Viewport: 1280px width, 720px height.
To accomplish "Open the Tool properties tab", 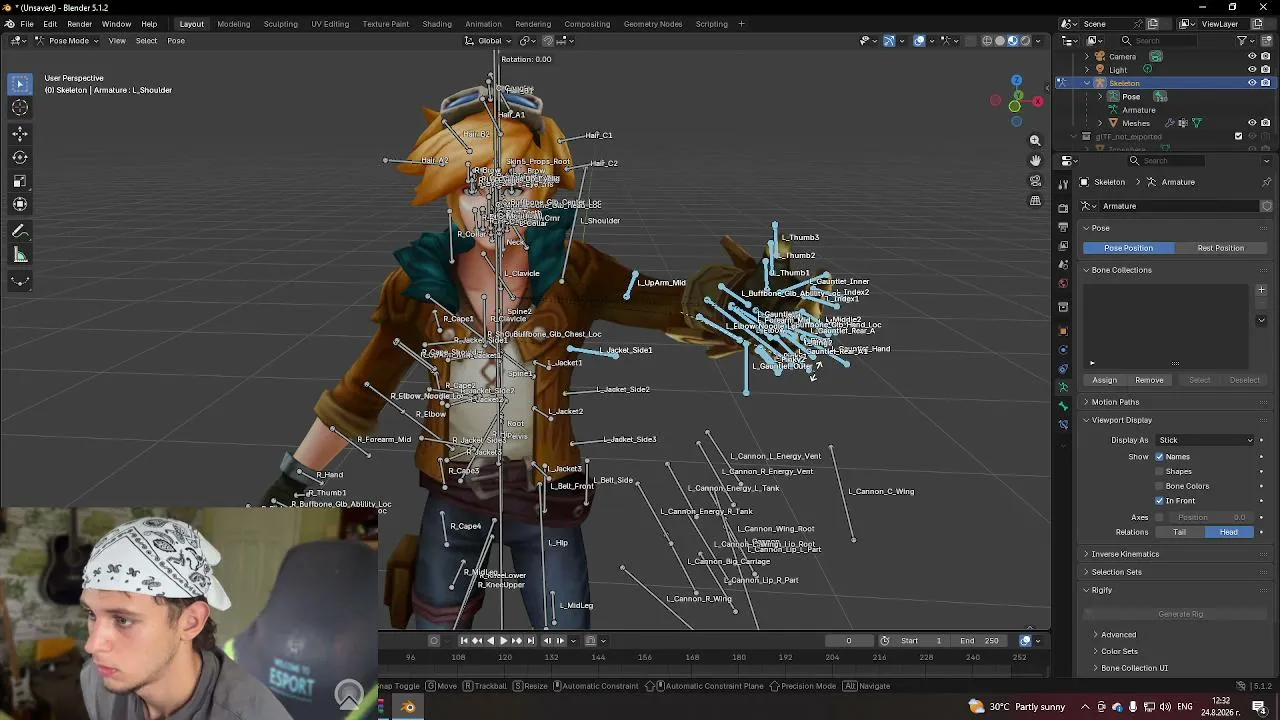I will pos(1063,183).
